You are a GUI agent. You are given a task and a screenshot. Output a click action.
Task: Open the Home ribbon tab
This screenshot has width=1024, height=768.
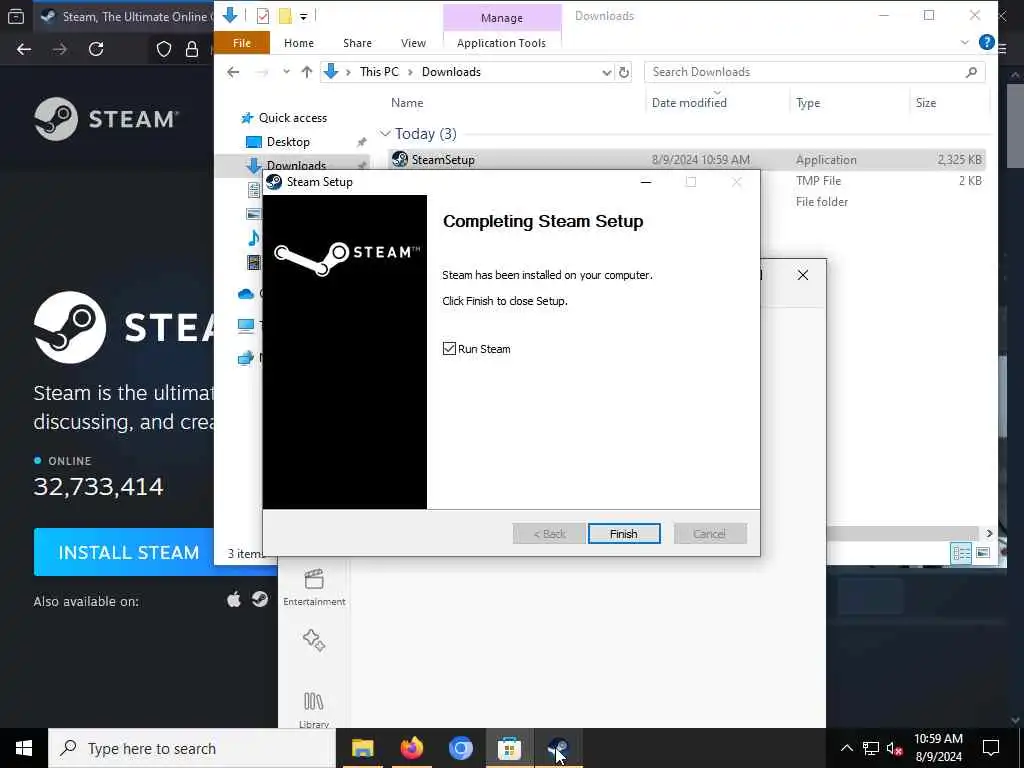point(298,43)
